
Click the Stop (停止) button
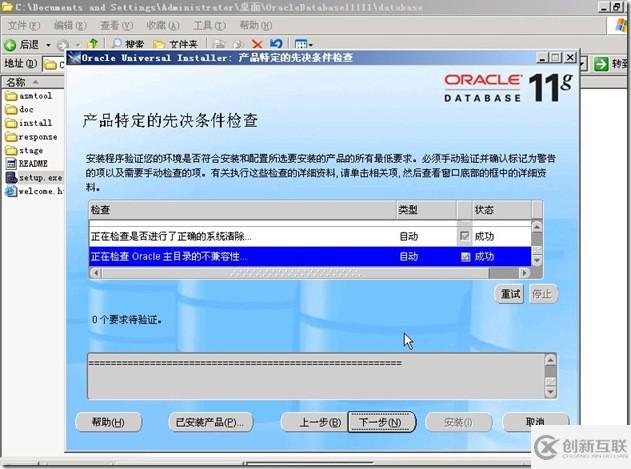pyautogui.click(x=542, y=294)
